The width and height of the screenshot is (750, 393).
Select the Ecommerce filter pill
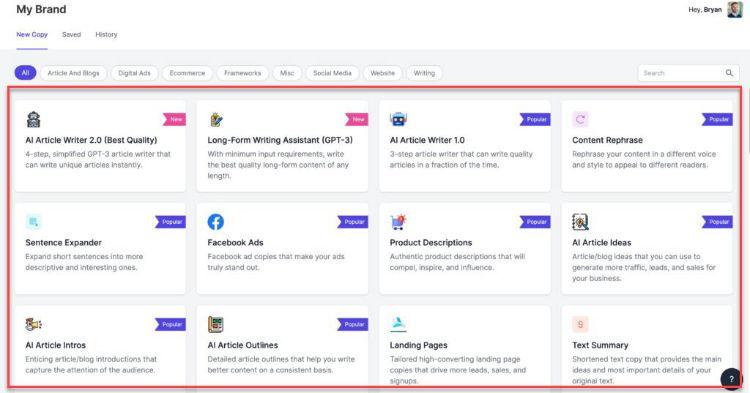click(x=187, y=73)
